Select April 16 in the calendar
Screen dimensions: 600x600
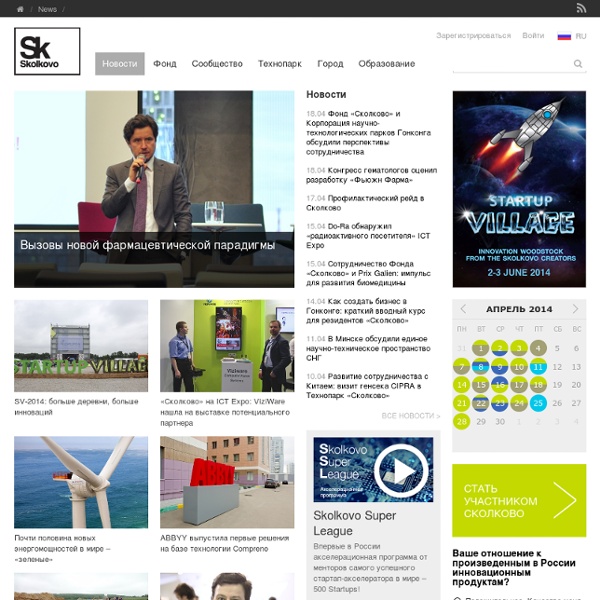(500, 385)
